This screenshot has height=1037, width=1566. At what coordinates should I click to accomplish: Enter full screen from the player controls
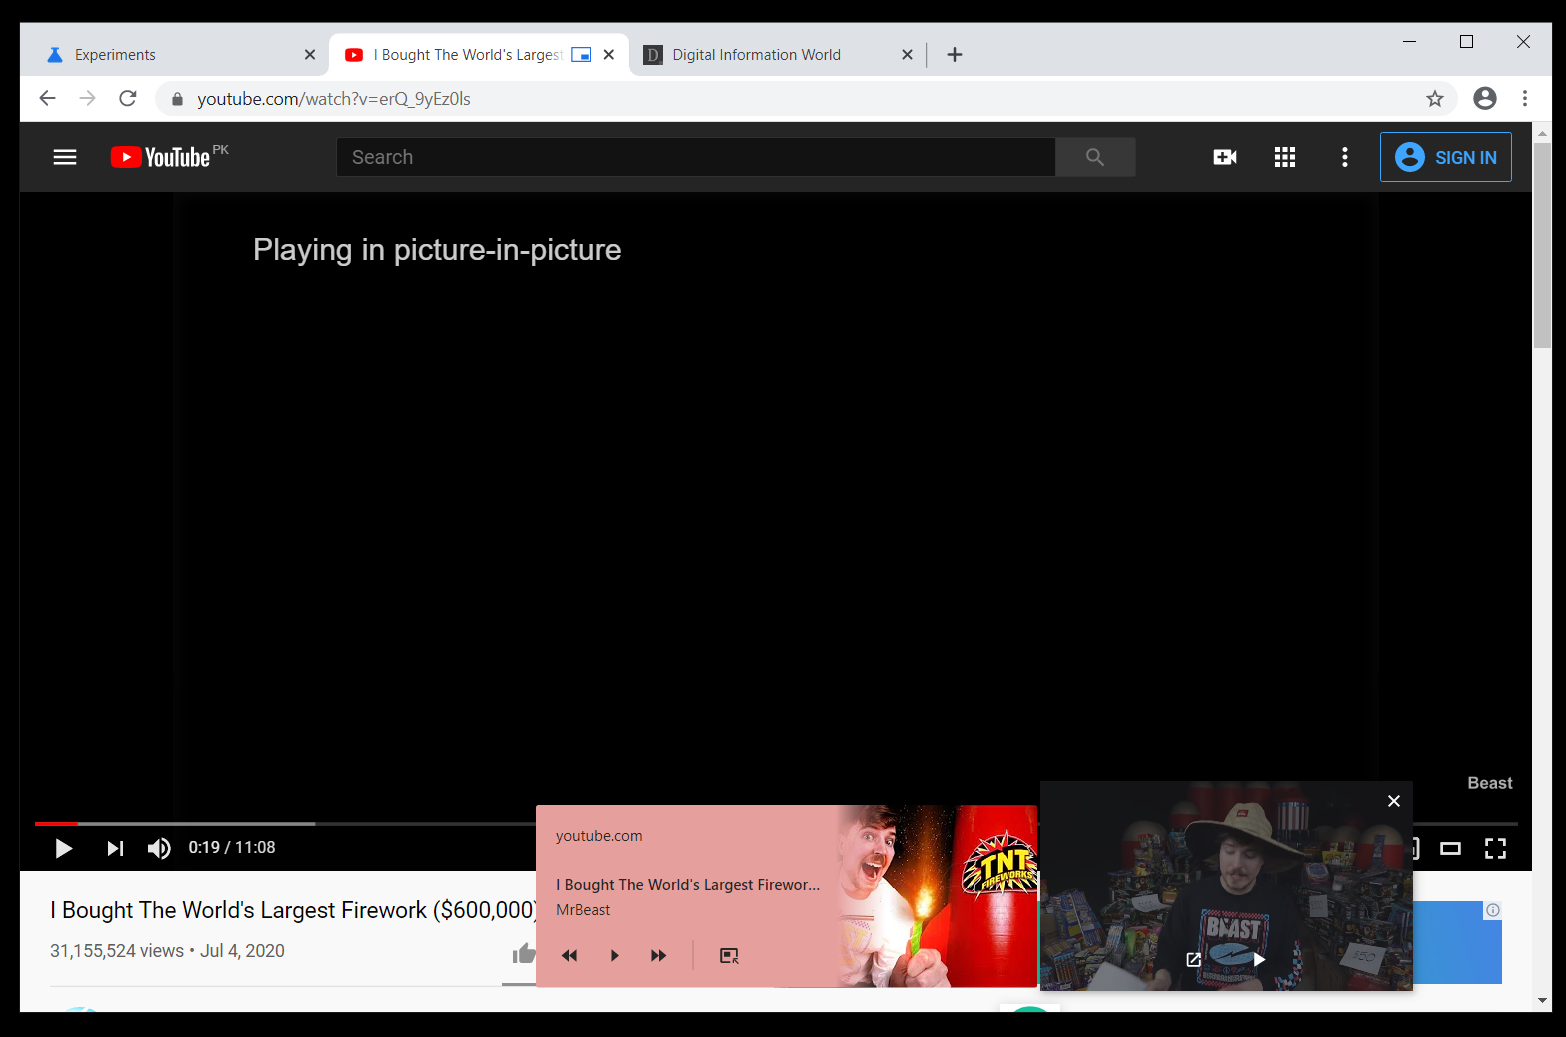click(1495, 849)
